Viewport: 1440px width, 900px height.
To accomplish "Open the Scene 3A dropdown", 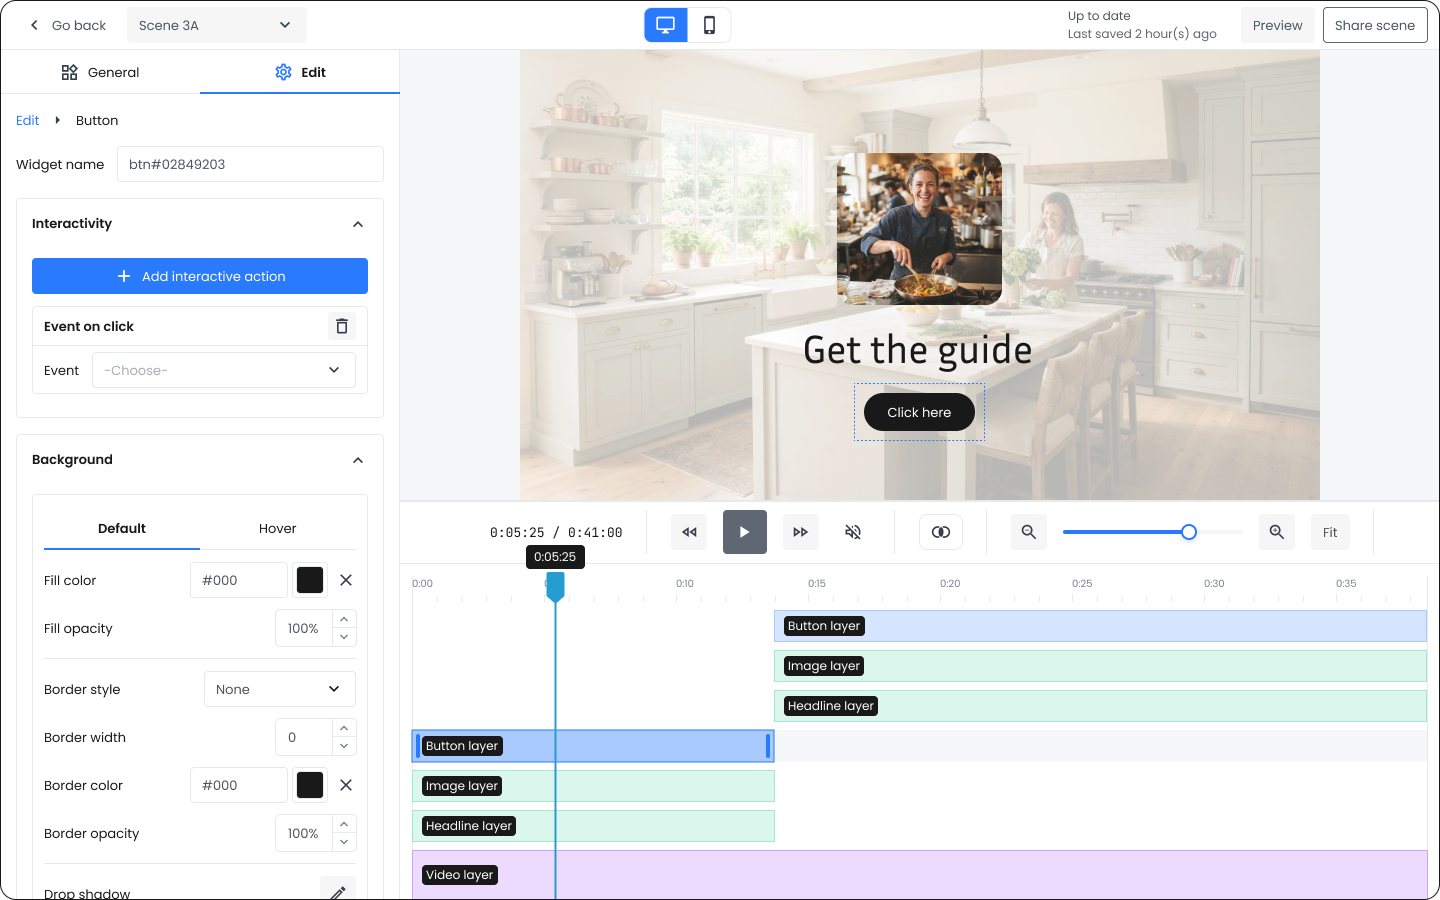I will pyautogui.click(x=217, y=25).
